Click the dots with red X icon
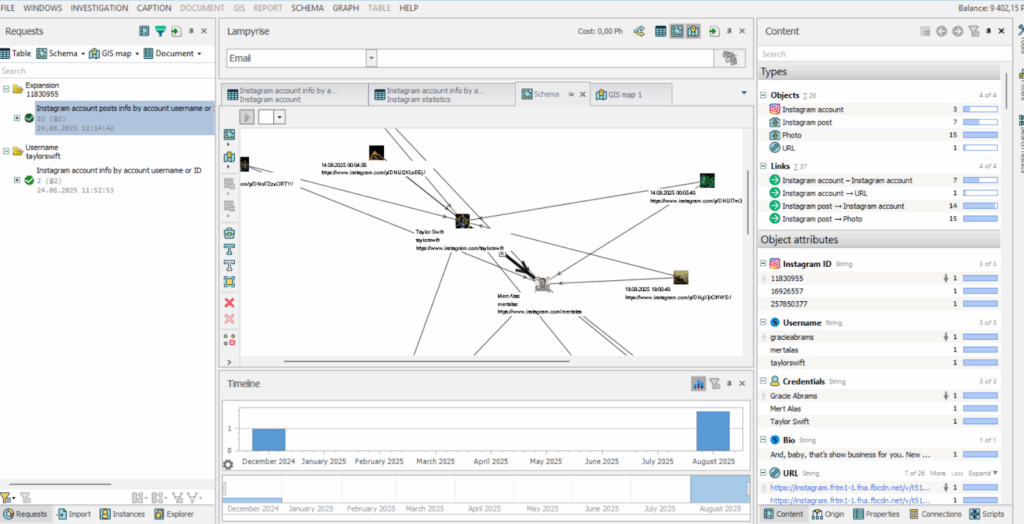The height and width of the screenshot is (524, 1024). (x=229, y=340)
